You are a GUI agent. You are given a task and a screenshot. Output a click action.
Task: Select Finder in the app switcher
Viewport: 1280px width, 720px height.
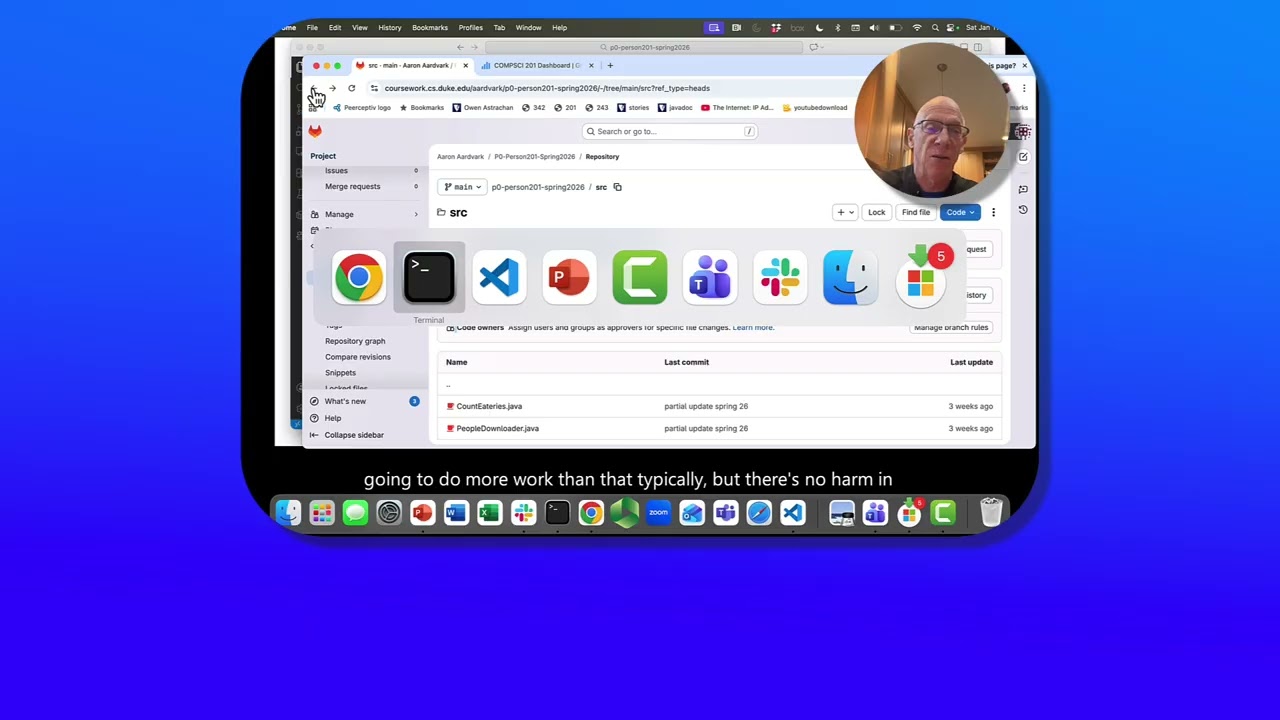coord(850,277)
